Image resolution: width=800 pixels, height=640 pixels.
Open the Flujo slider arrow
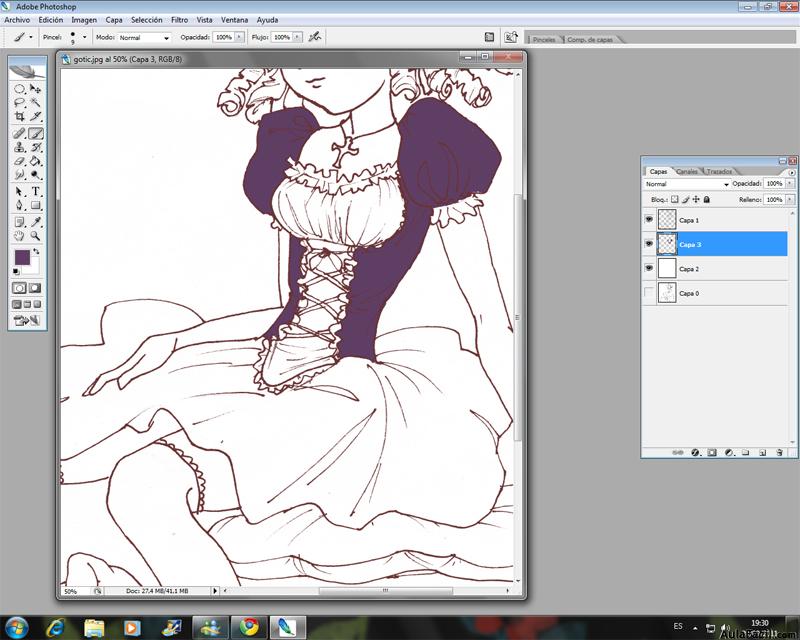pos(297,37)
